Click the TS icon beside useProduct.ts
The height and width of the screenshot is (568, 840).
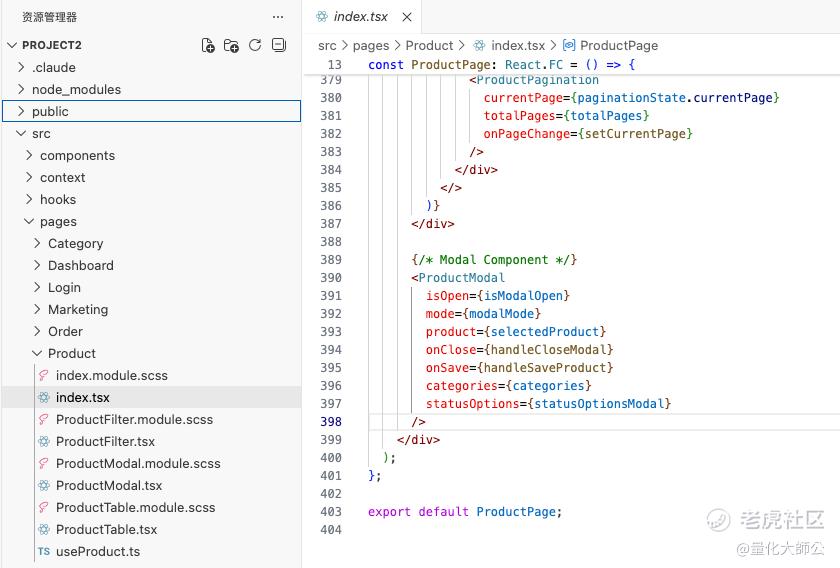[44, 551]
